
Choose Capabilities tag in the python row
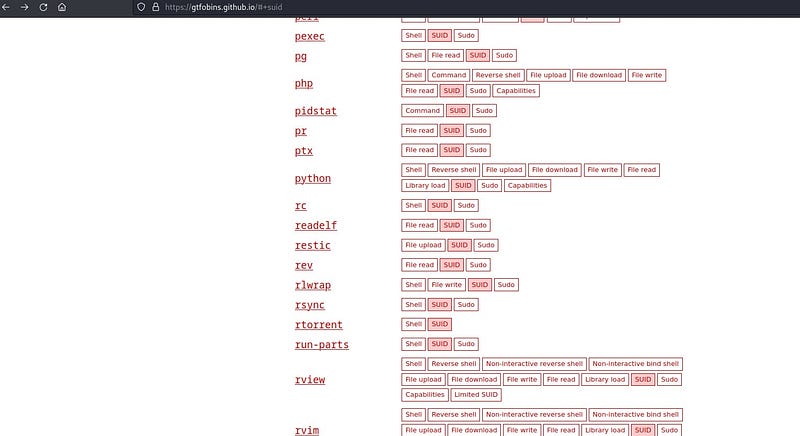tap(527, 185)
